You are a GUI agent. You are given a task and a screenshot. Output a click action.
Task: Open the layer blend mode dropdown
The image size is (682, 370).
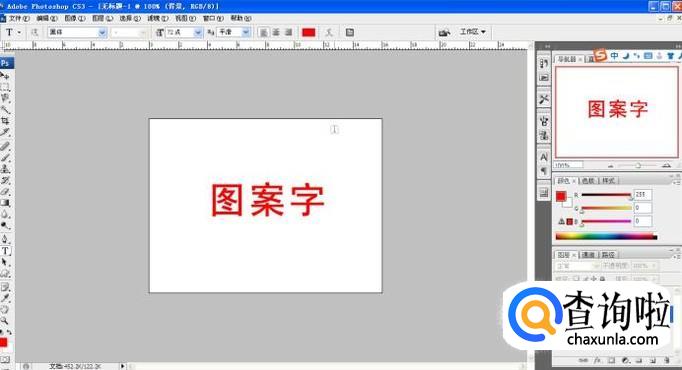coord(578,266)
